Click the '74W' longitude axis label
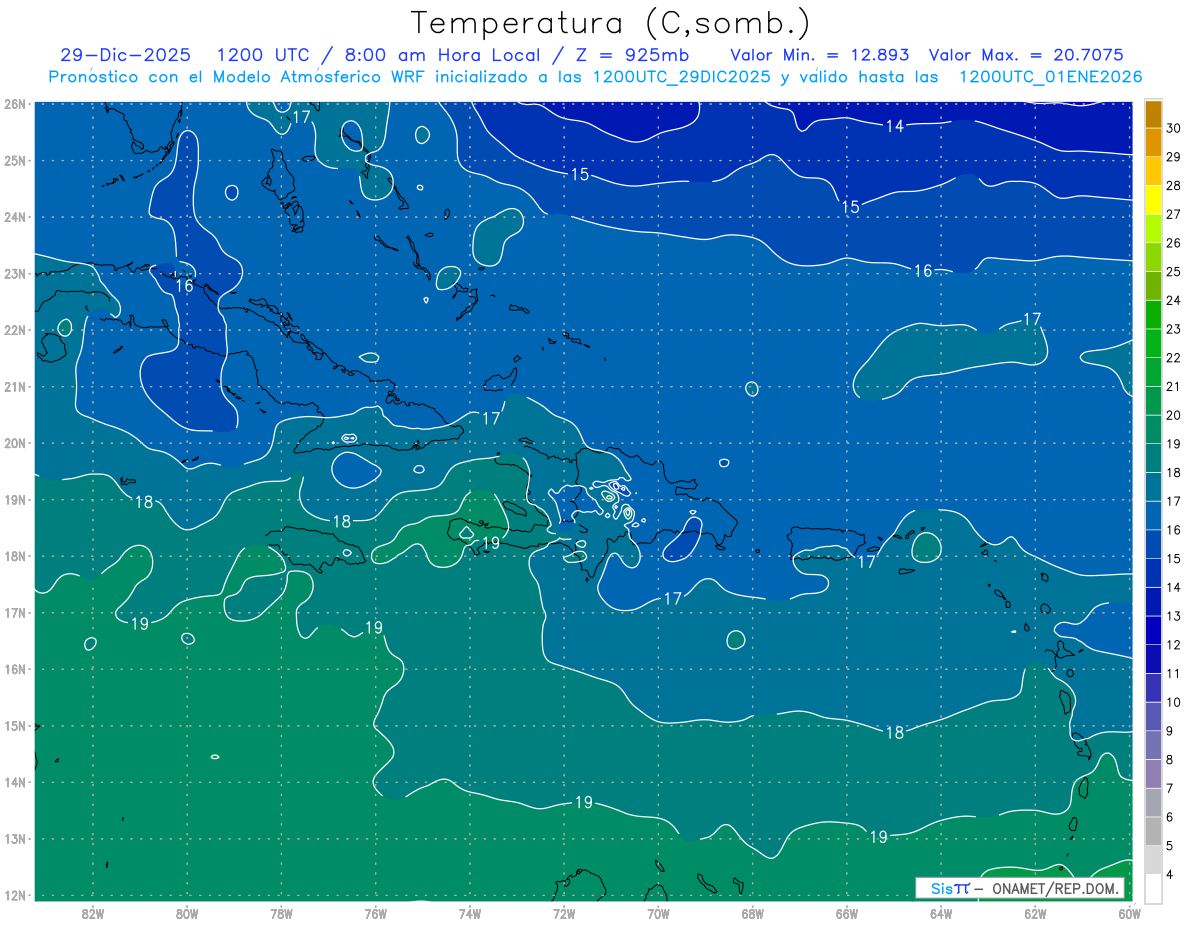This screenshot has width=1200, height=927. click(470, 912)
